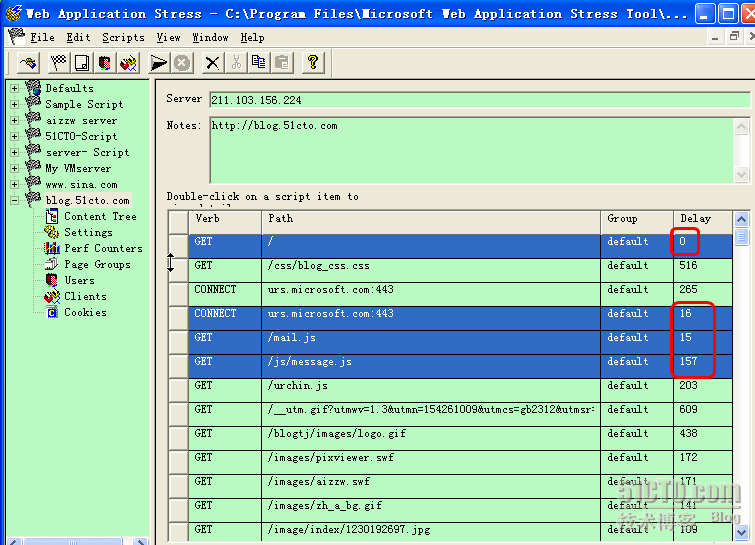Click the delay value 609
755x545 pixels.
688,410
